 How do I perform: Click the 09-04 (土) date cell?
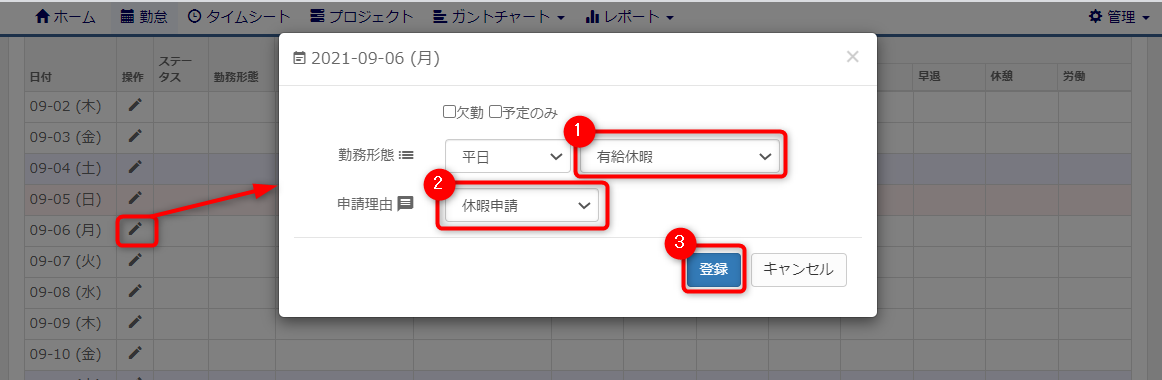click(x=70, y=168)
